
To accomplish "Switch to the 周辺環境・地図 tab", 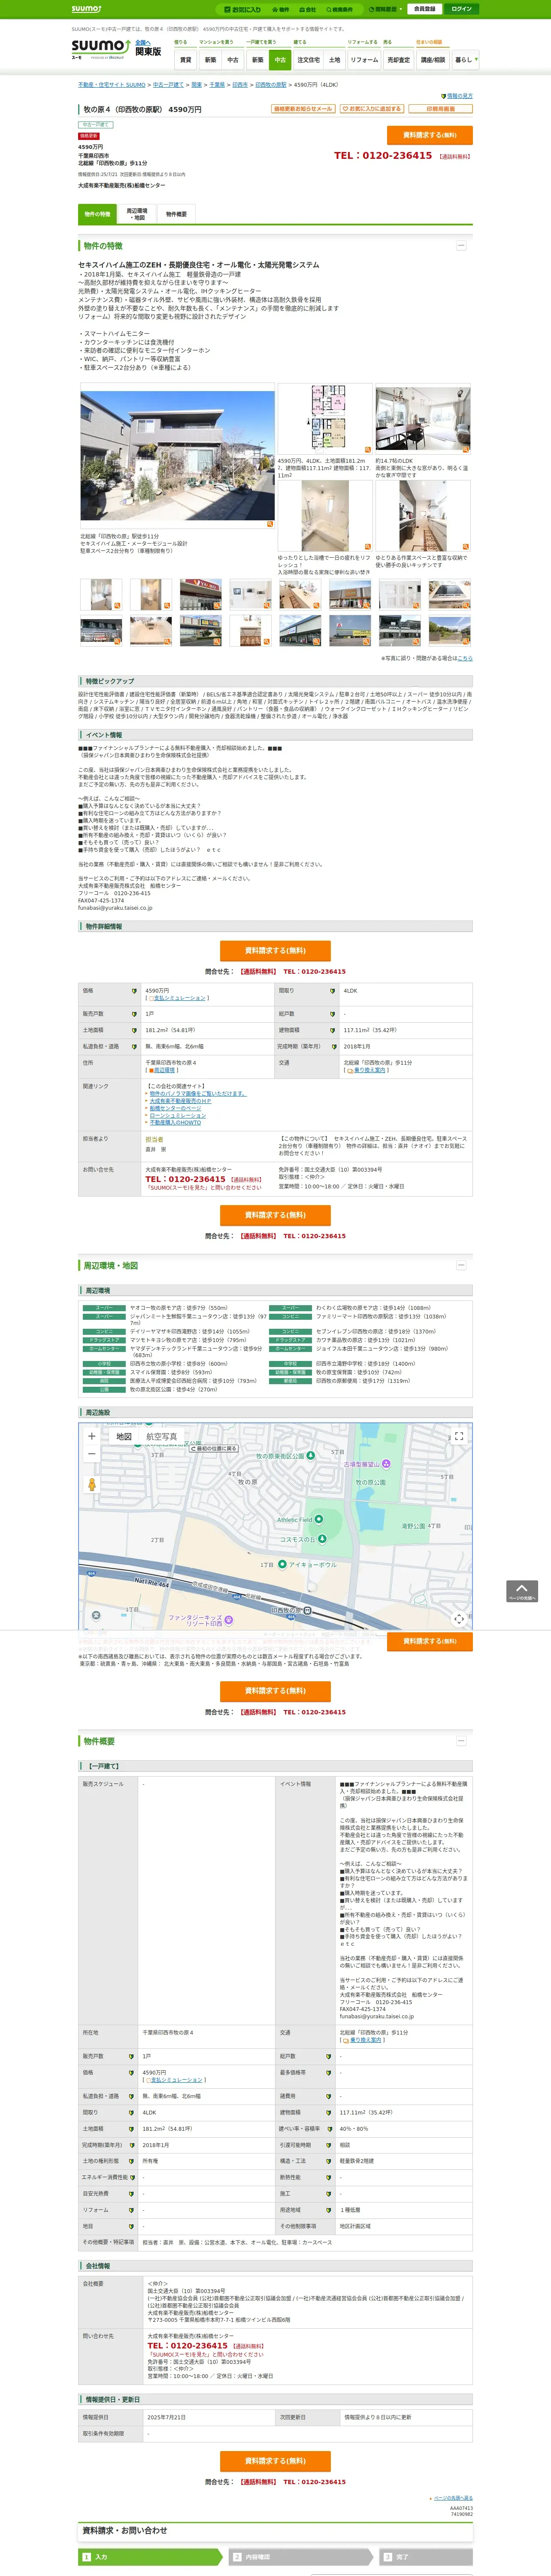I will click(x=137, y=214).
